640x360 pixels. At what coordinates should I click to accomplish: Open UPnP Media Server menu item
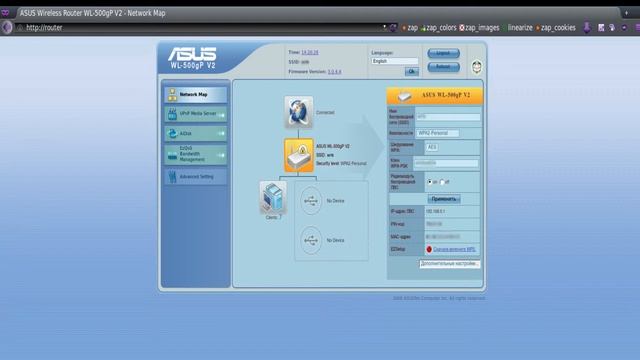coord(196,114)
